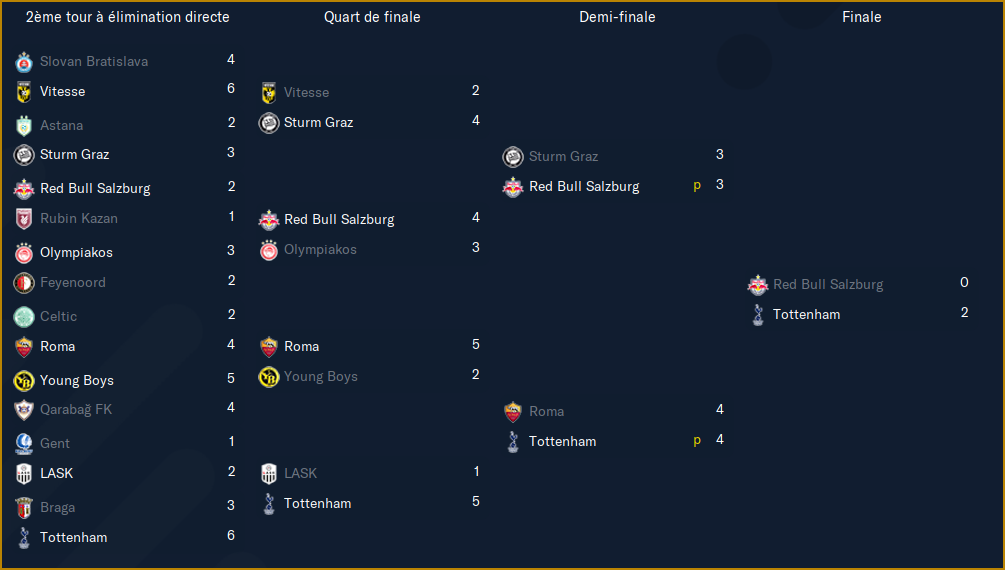Screen dimensions: 1005x570
Task: Click Young Boys crest in quarter-final
Action: (269, 377)
